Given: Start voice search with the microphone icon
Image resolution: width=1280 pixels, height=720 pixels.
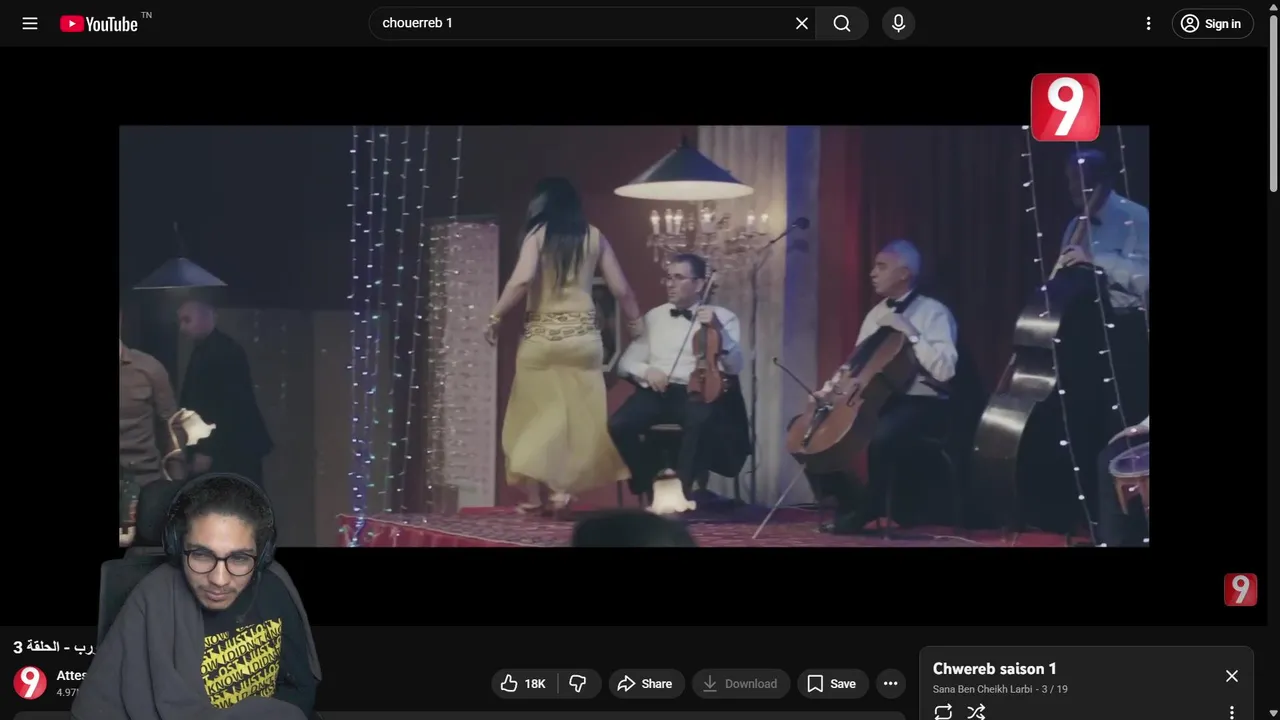Looking at the screenshot, I should pos(898,23).
